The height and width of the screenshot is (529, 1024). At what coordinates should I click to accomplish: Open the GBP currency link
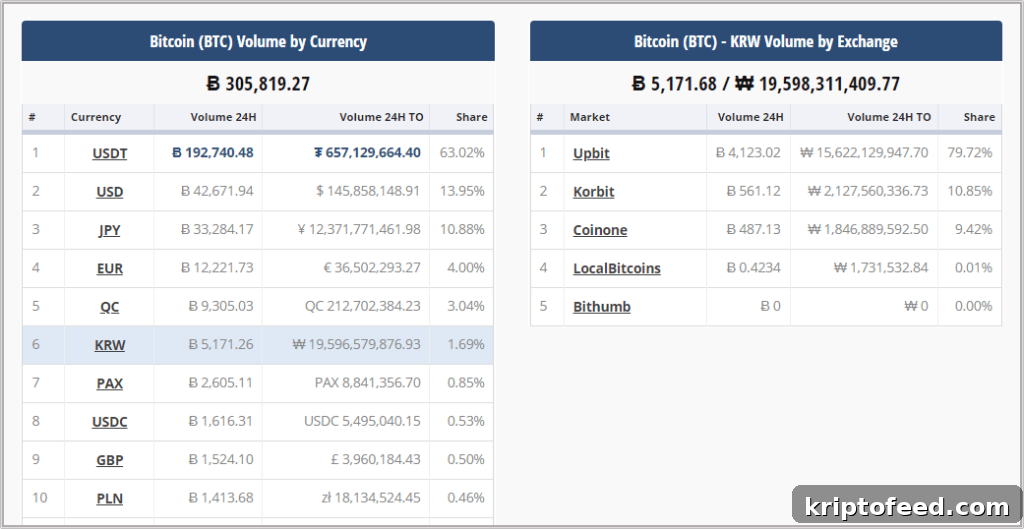[x=110, y=460]
